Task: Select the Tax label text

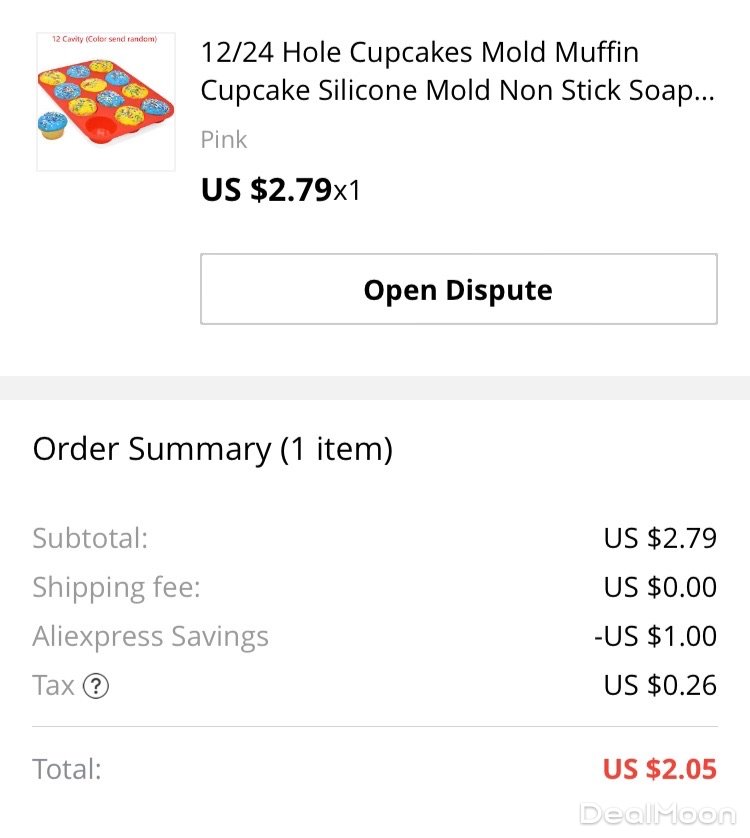Action: [x=54, y=686]
